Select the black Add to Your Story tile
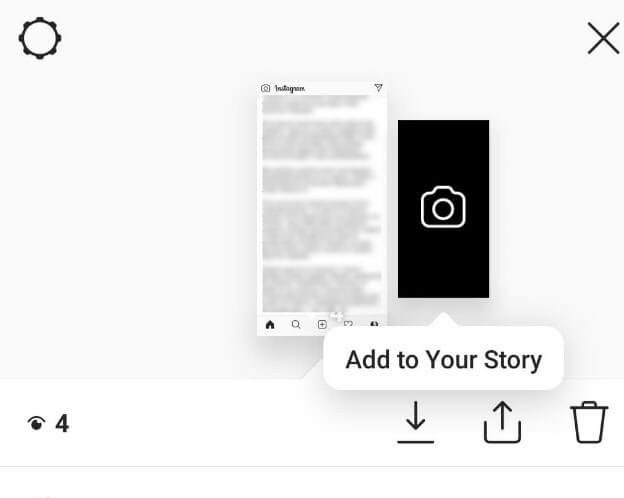Image resolution: width=624 pixels, height=498 pixels. [443, 209]
